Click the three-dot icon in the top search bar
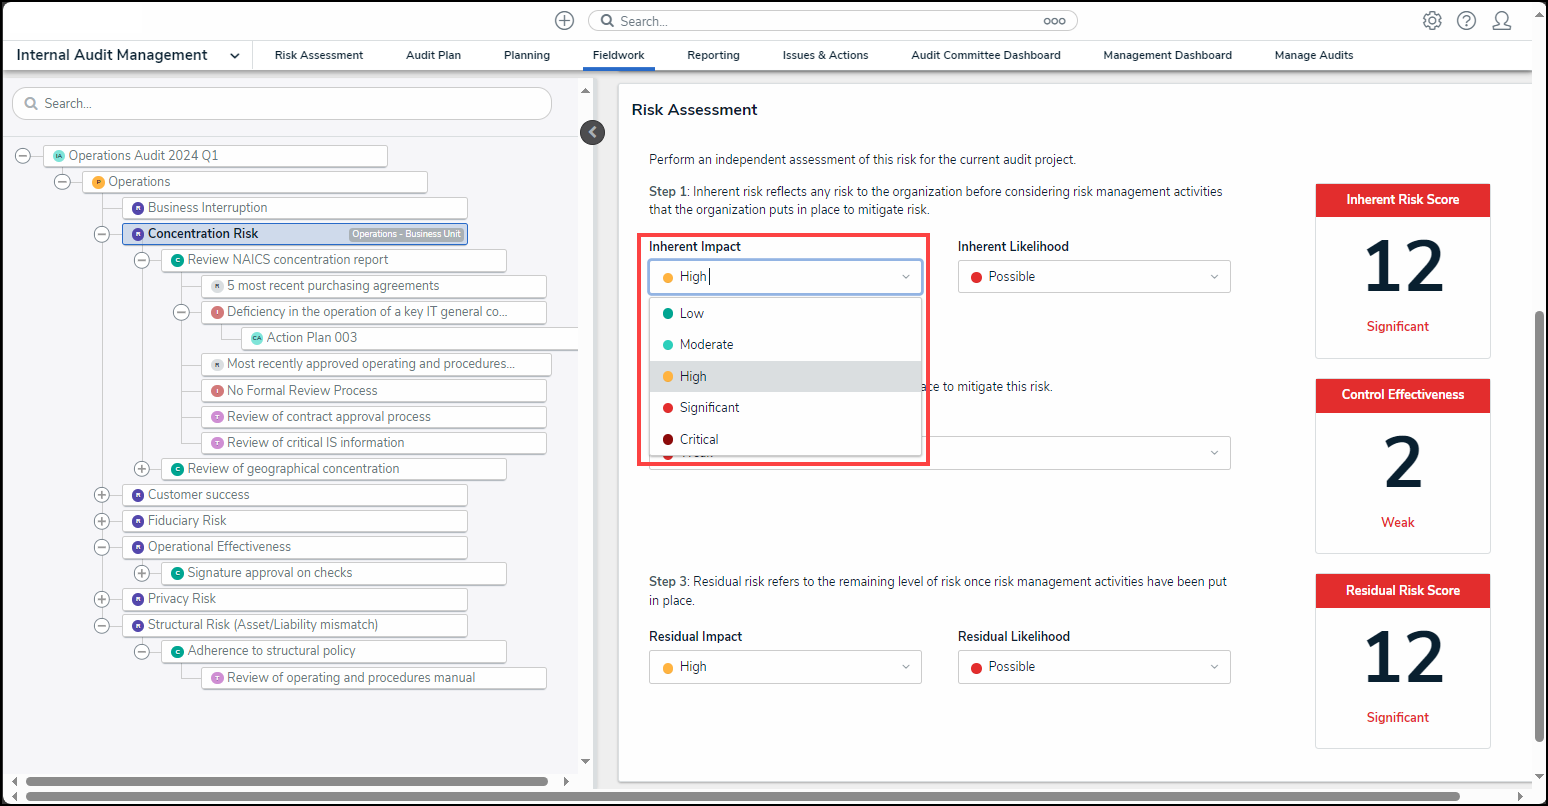The width and height of the screenshot is (1548, 806). 1054,21
